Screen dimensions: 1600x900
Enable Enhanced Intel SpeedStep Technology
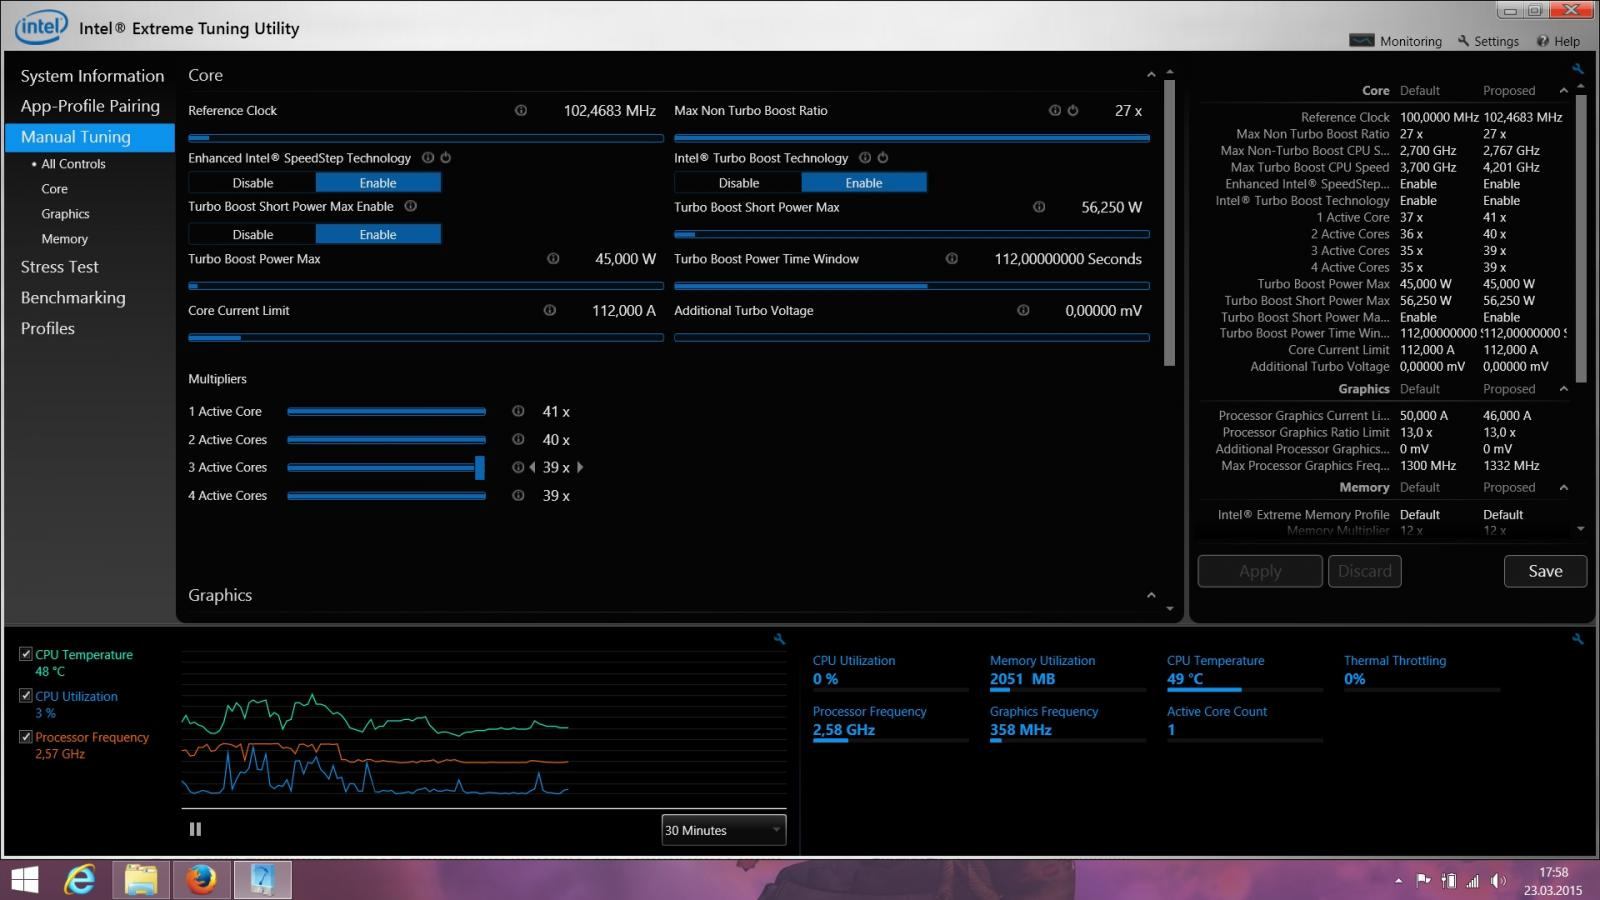[378, 183]
